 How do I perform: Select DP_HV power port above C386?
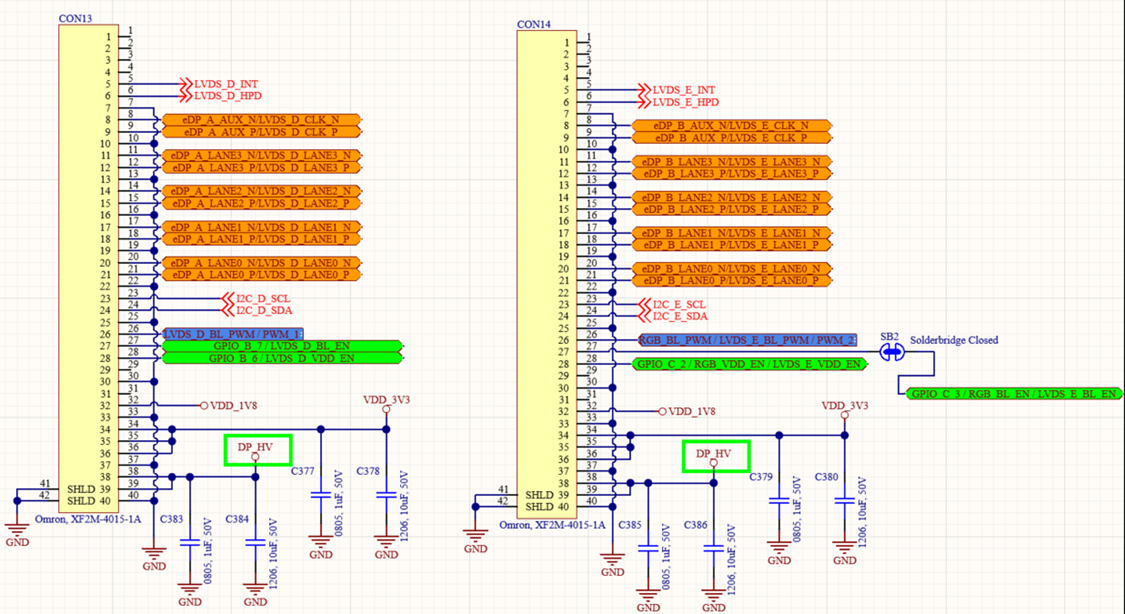point(713,458)
